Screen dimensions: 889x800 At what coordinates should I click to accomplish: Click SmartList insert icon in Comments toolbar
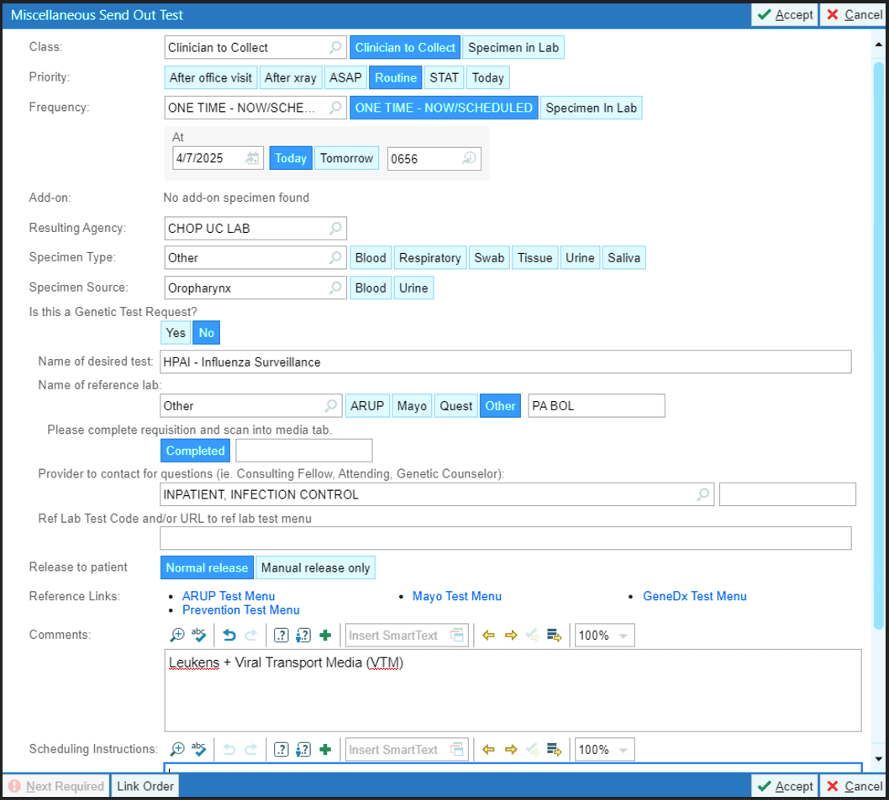pyautogui.click(x=554, y=635)
